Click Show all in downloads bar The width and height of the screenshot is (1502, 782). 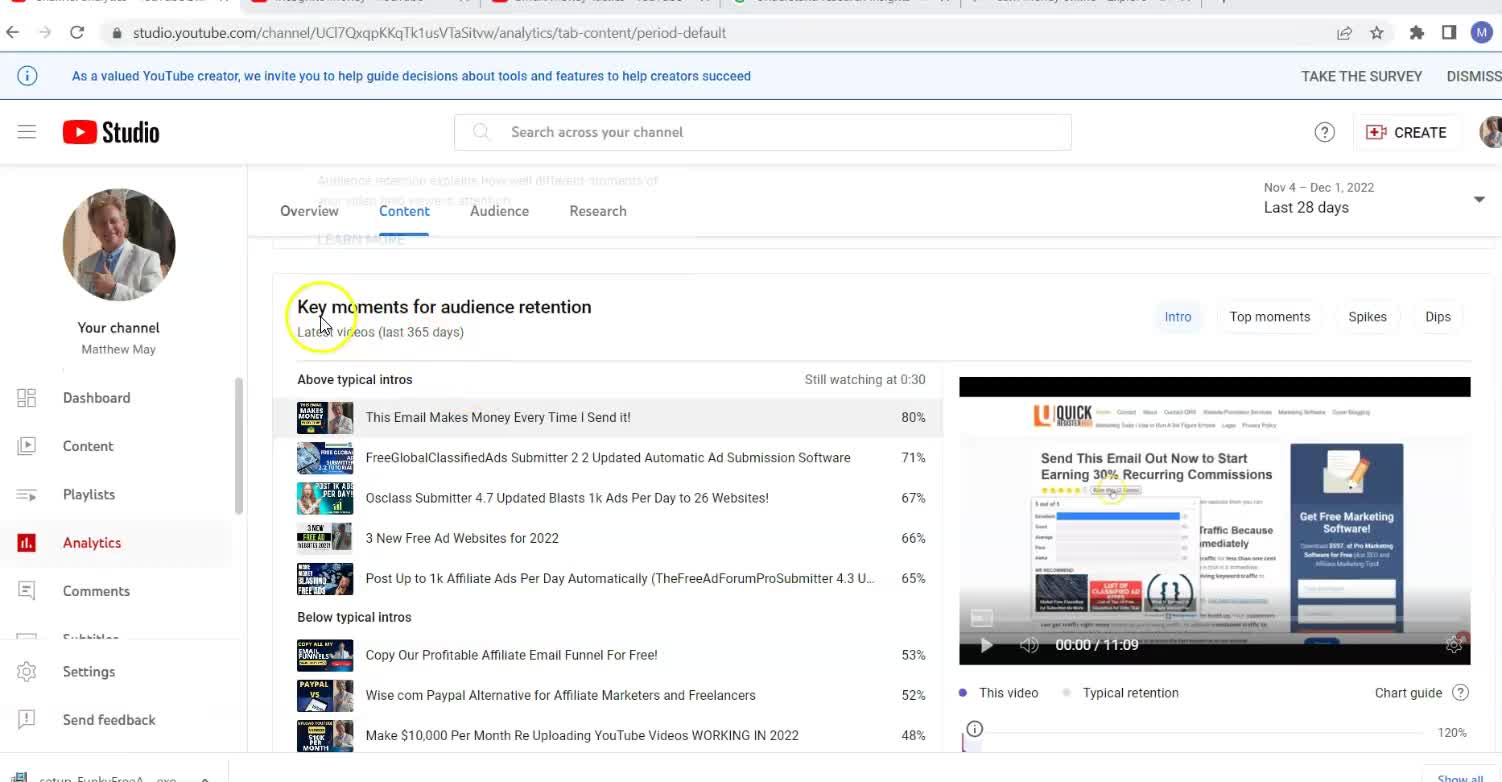tap(1461, 778)
